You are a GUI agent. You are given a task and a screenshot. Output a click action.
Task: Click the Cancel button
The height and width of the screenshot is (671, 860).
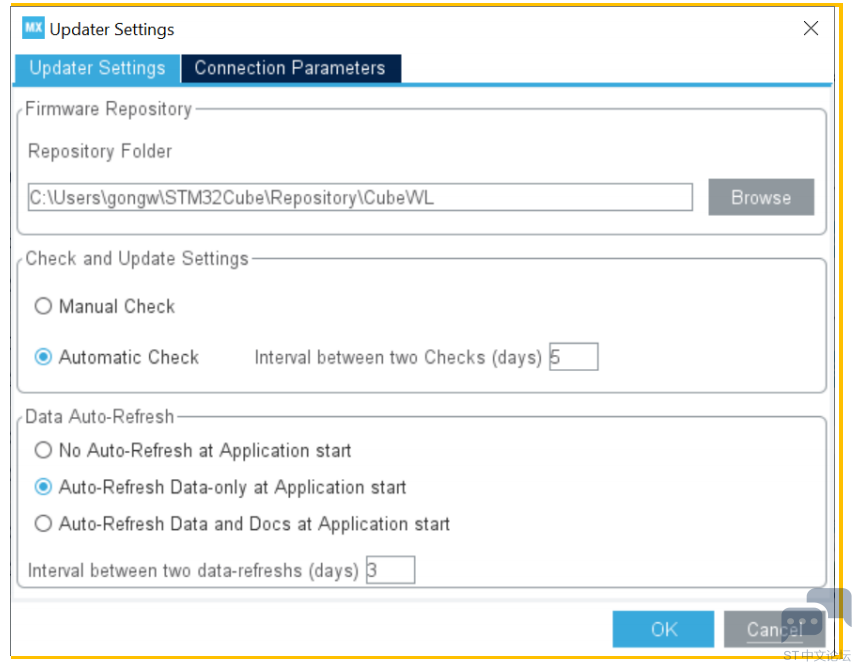coord(774,629)
